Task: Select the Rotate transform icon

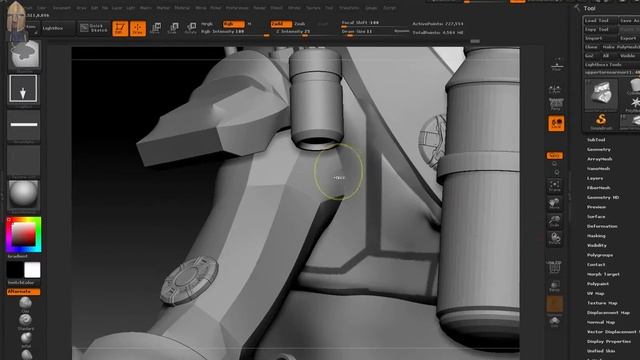Action: point(191,28)
